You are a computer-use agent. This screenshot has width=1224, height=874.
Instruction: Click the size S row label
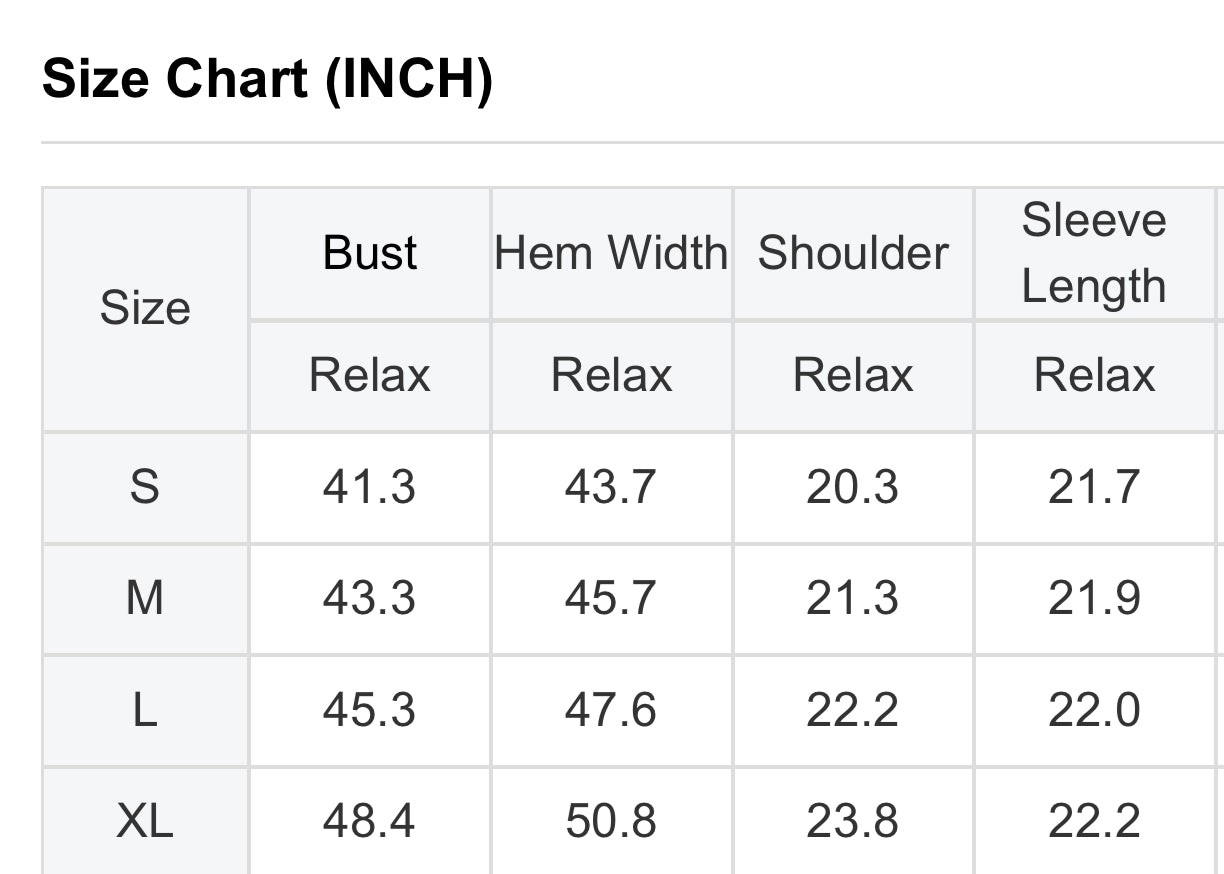145,487
